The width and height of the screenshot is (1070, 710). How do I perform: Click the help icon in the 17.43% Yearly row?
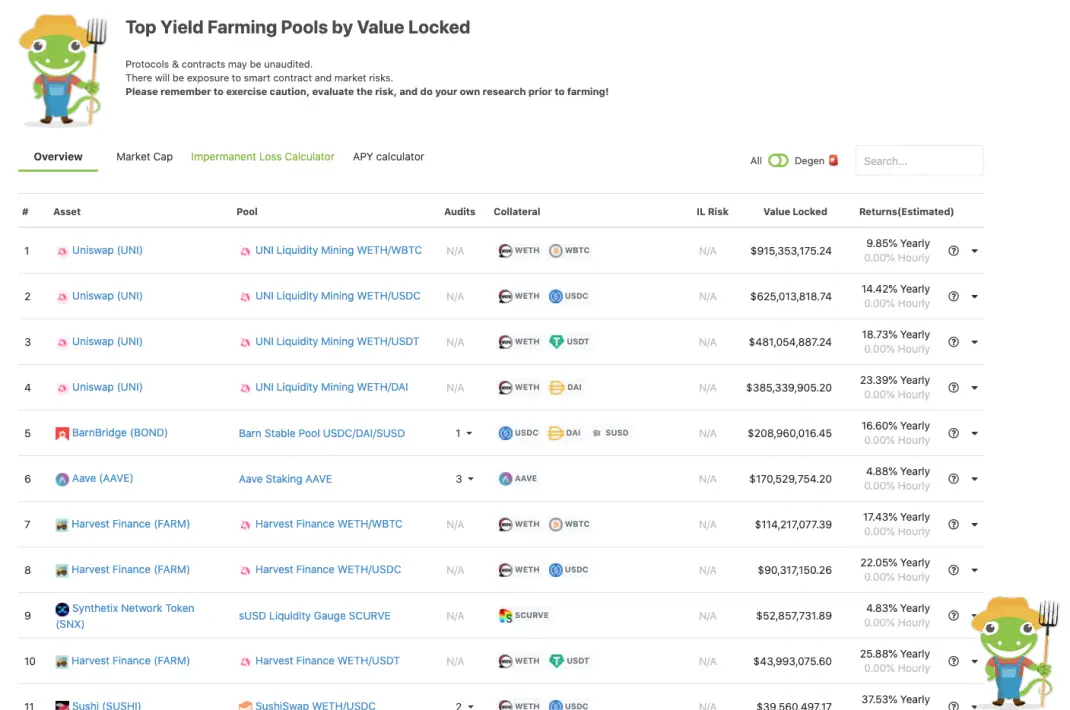953,524
